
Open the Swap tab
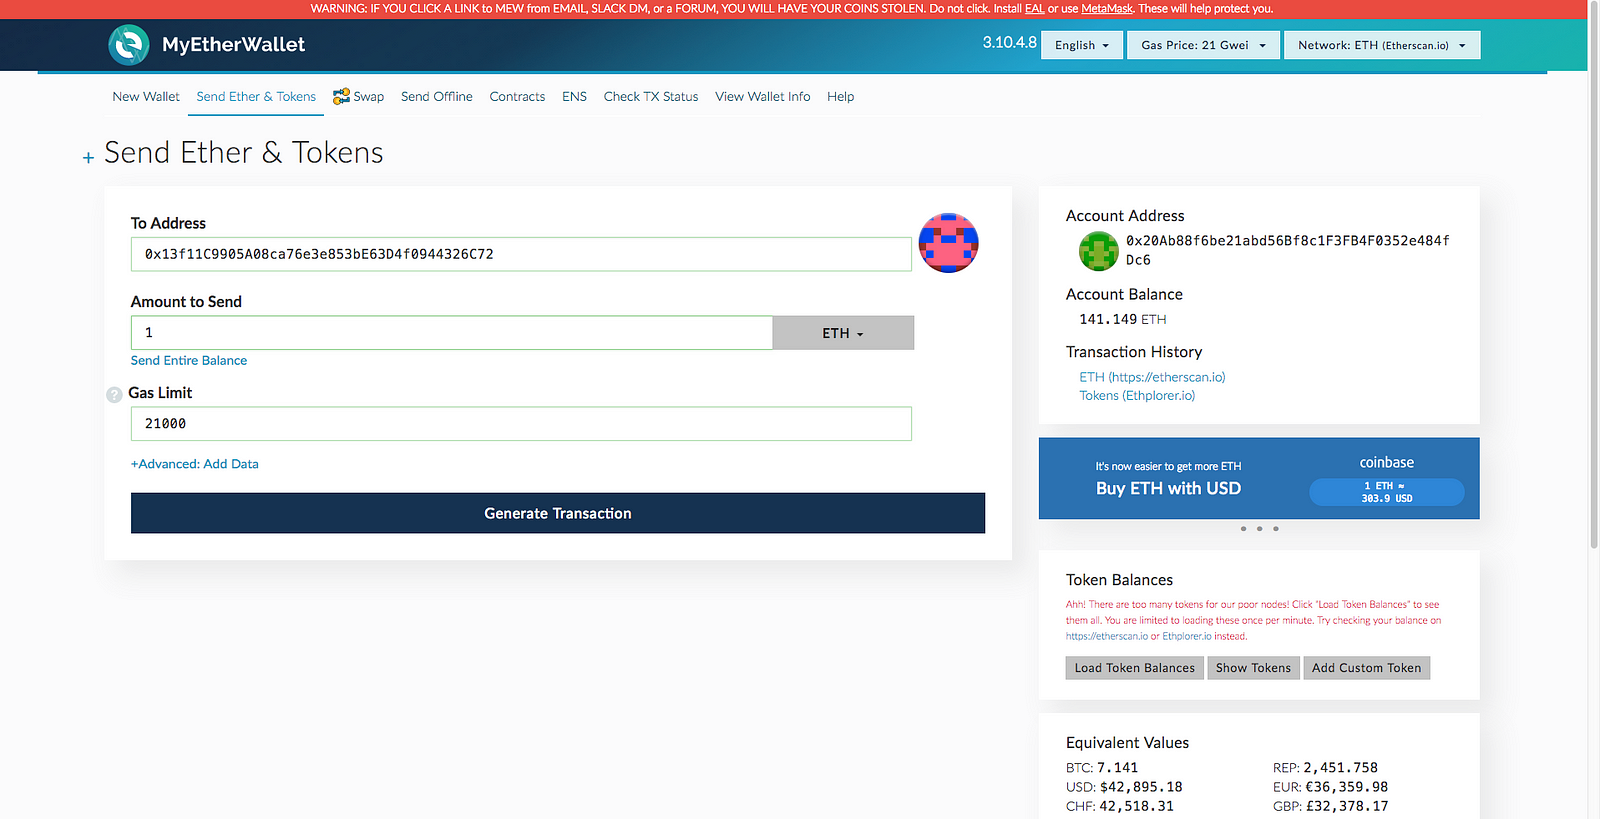tap(359, 97)
